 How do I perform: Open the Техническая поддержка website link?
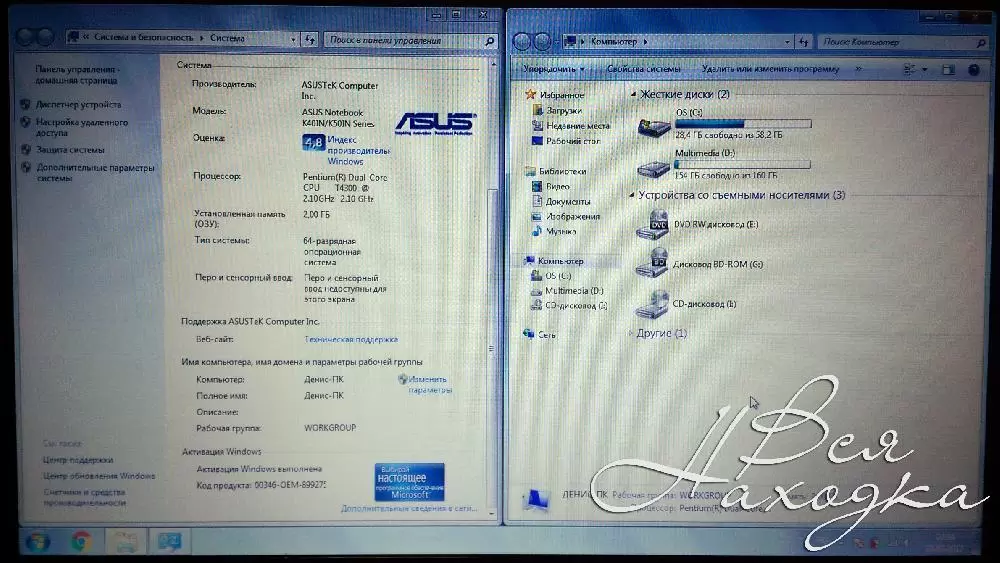[x=350, y=339]
